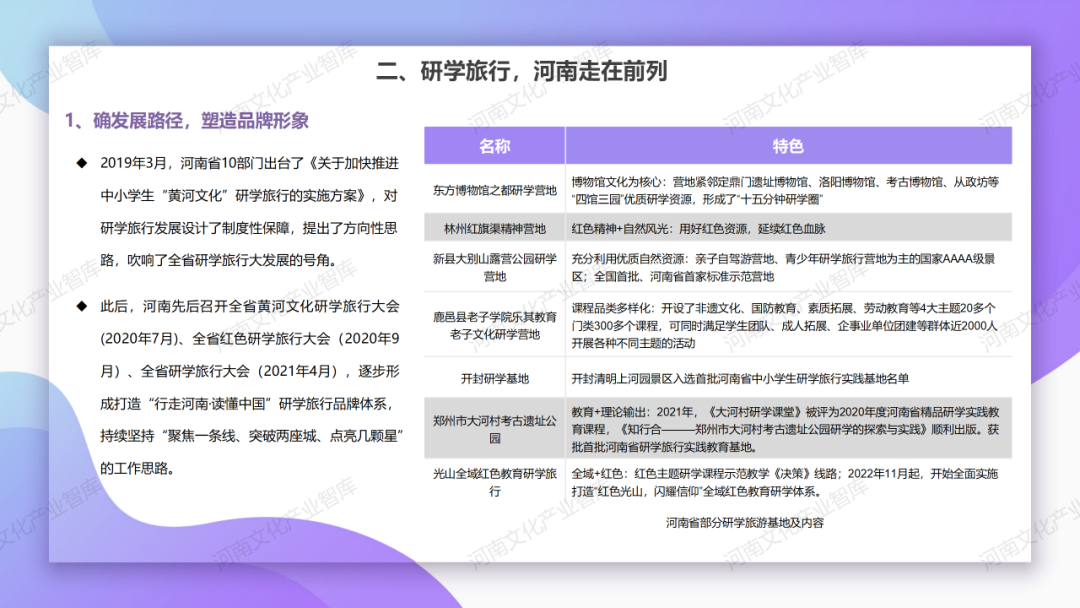Click the '新县大别山露营公园研学营地' cell
The image size is (1080, 608).
pyautogui.click(x=495, y=267)
